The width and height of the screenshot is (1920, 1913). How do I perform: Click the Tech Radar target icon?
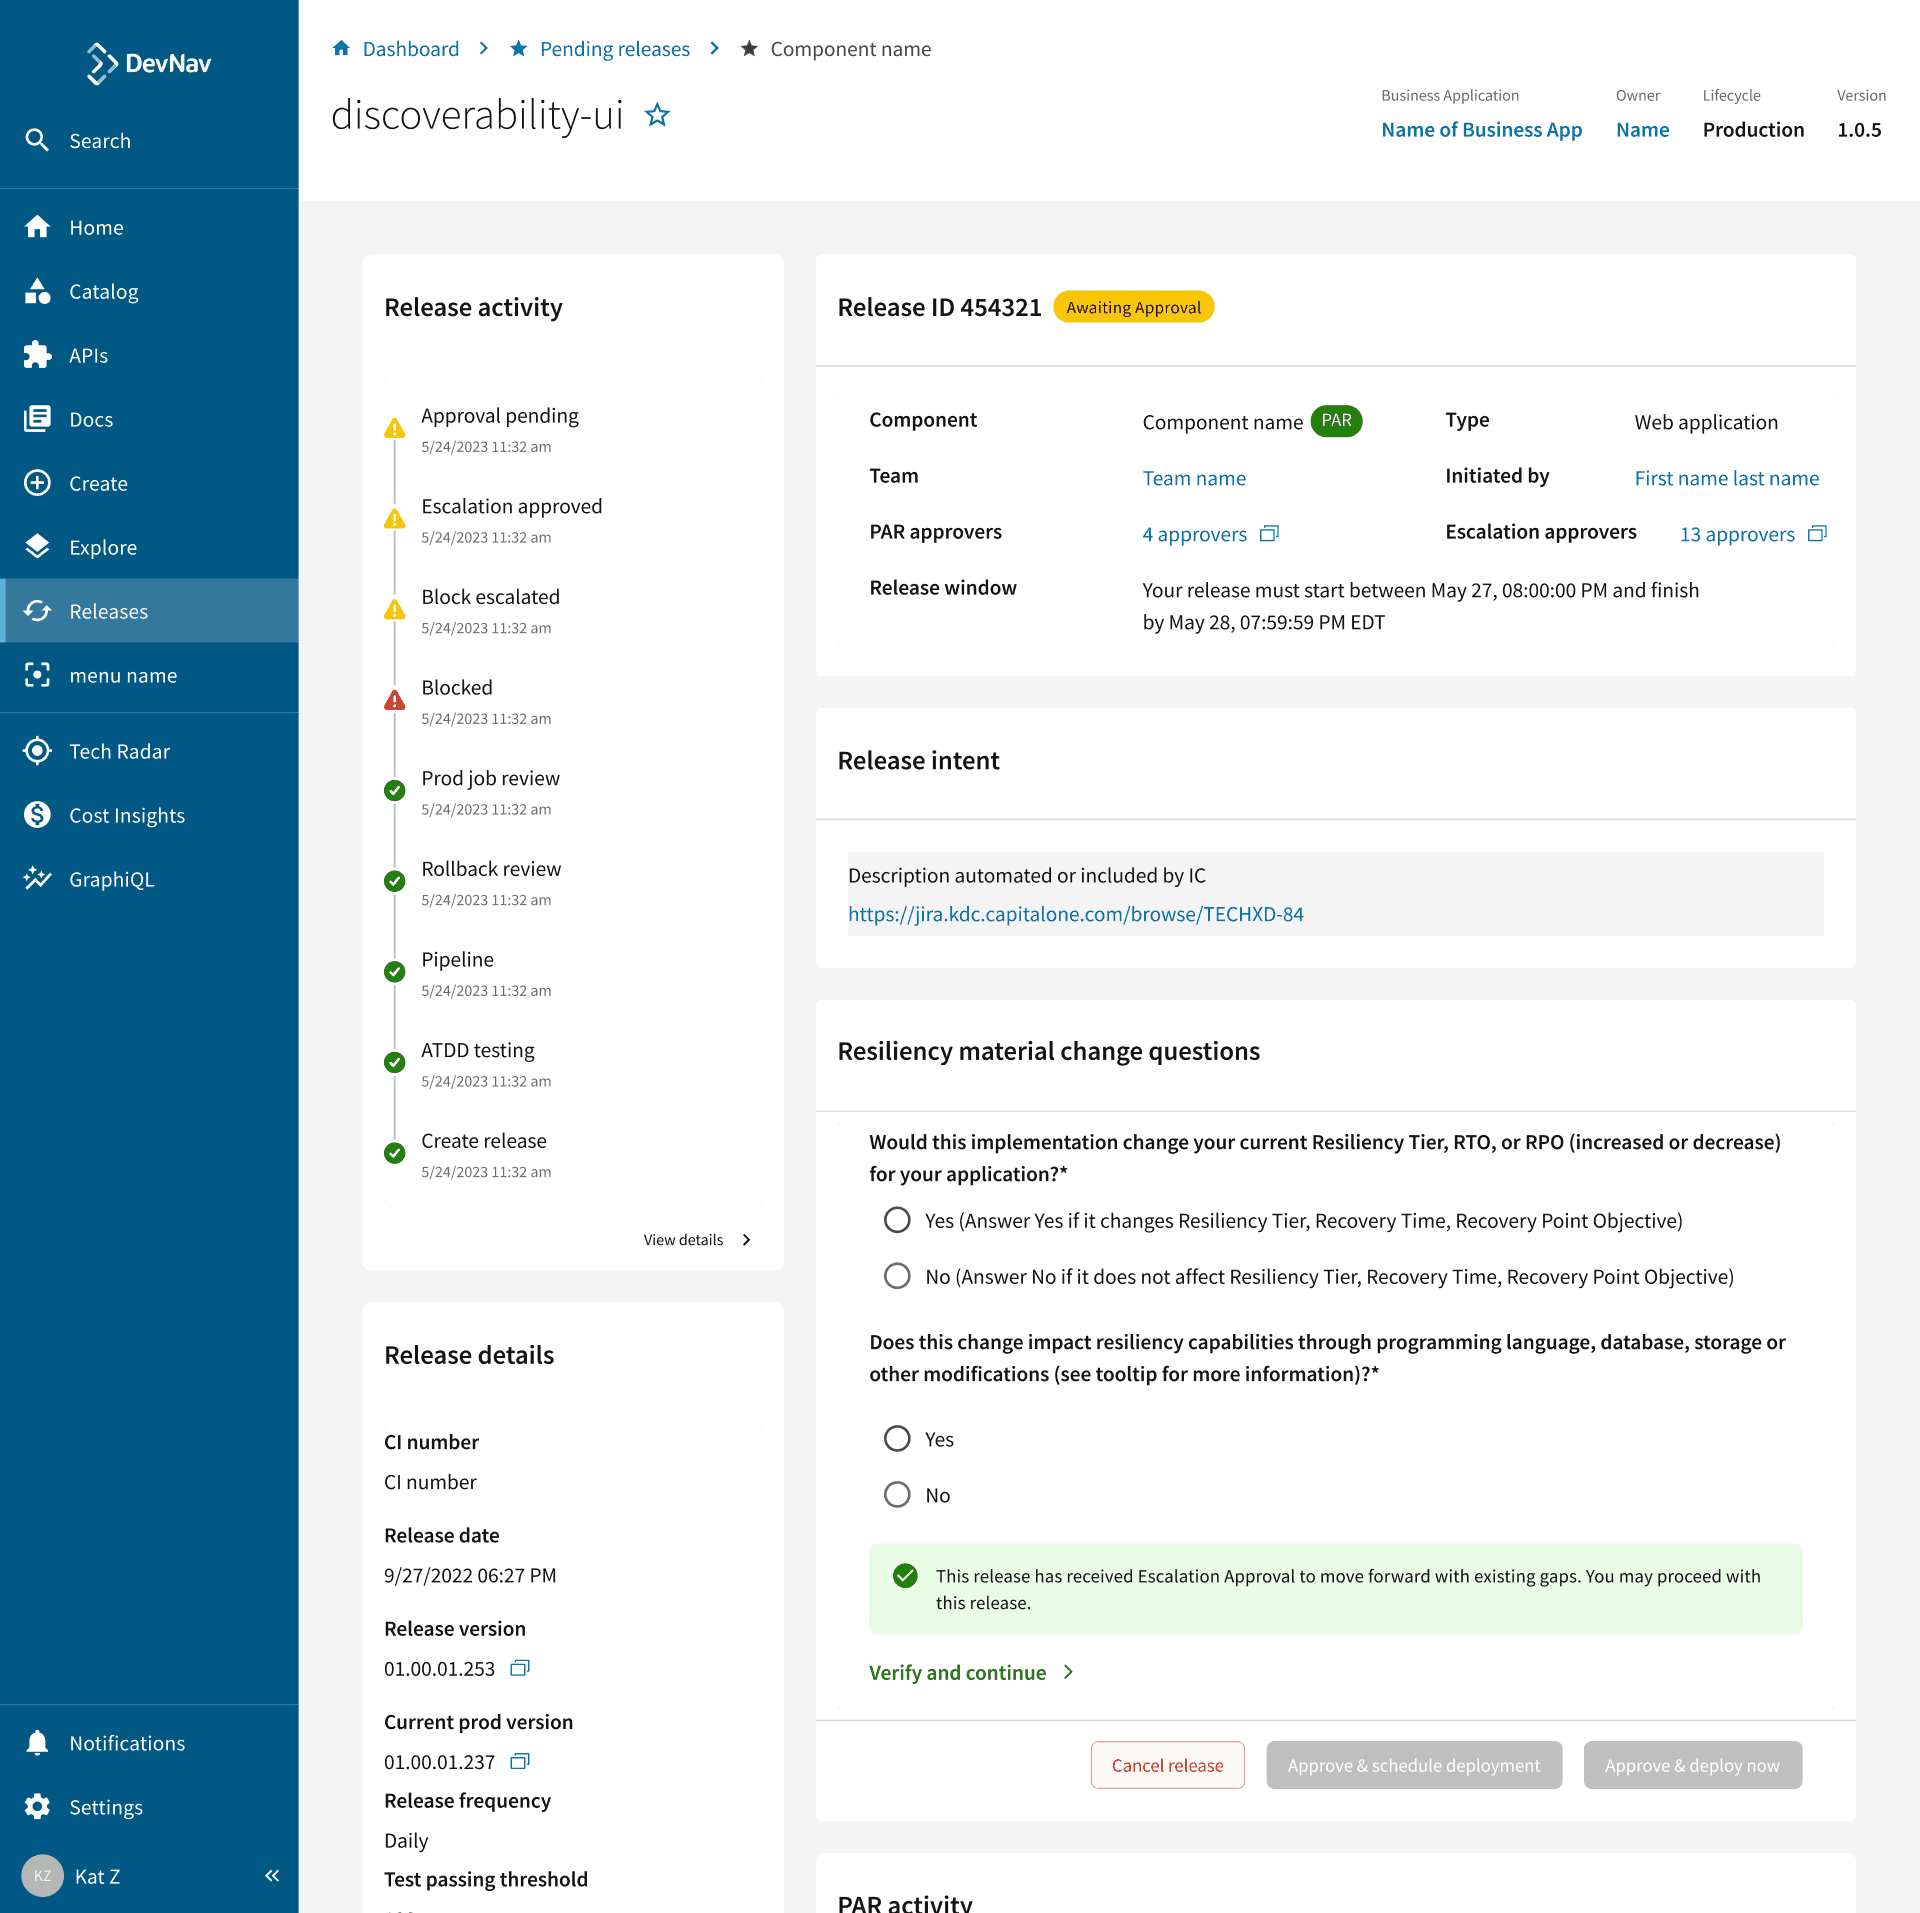click(37, 751)
